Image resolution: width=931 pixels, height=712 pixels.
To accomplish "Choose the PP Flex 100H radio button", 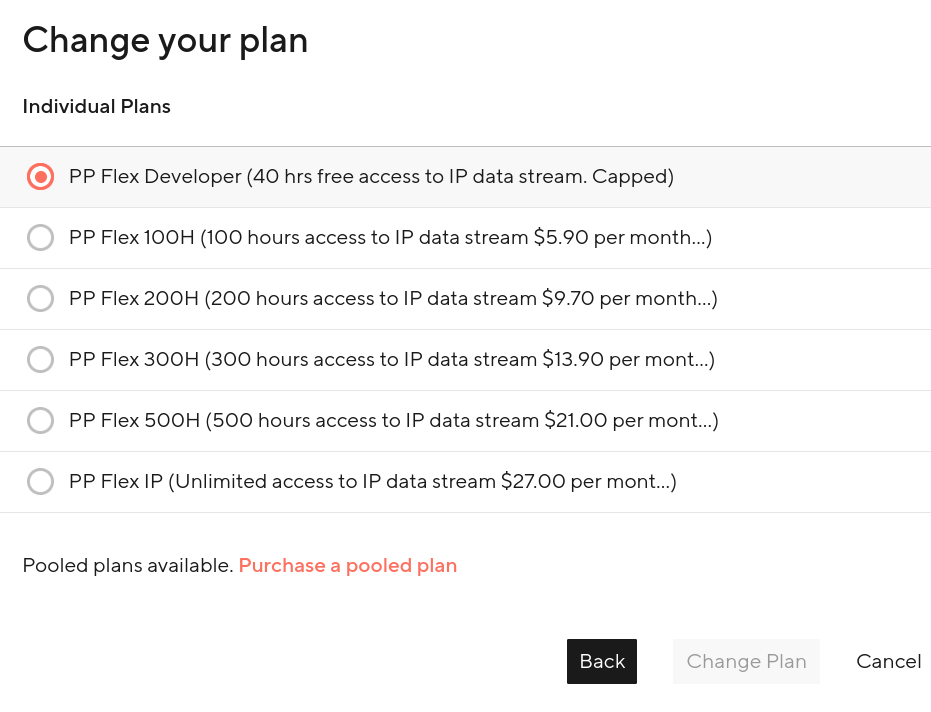I will point(40,238).
